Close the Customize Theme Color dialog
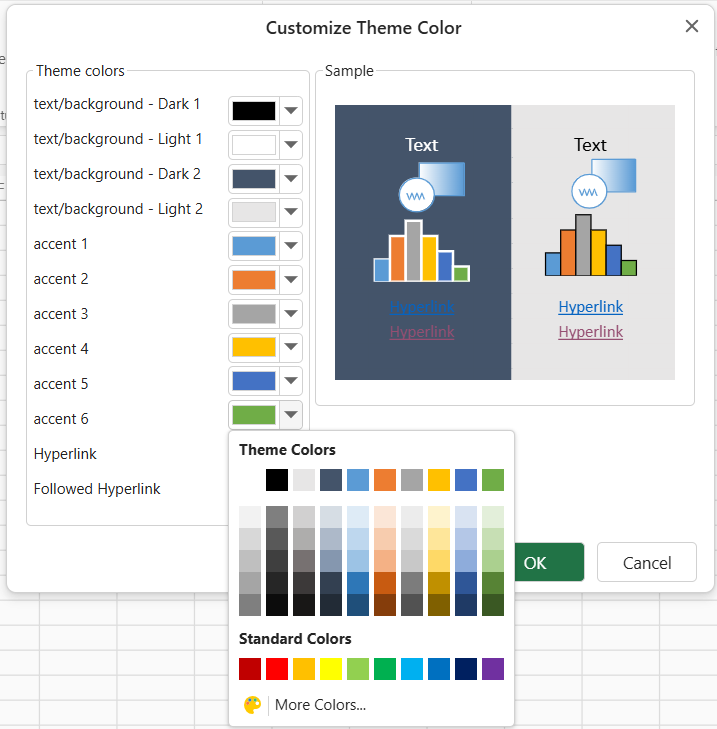This screenshot has height=729, width=717. [691, 27]
